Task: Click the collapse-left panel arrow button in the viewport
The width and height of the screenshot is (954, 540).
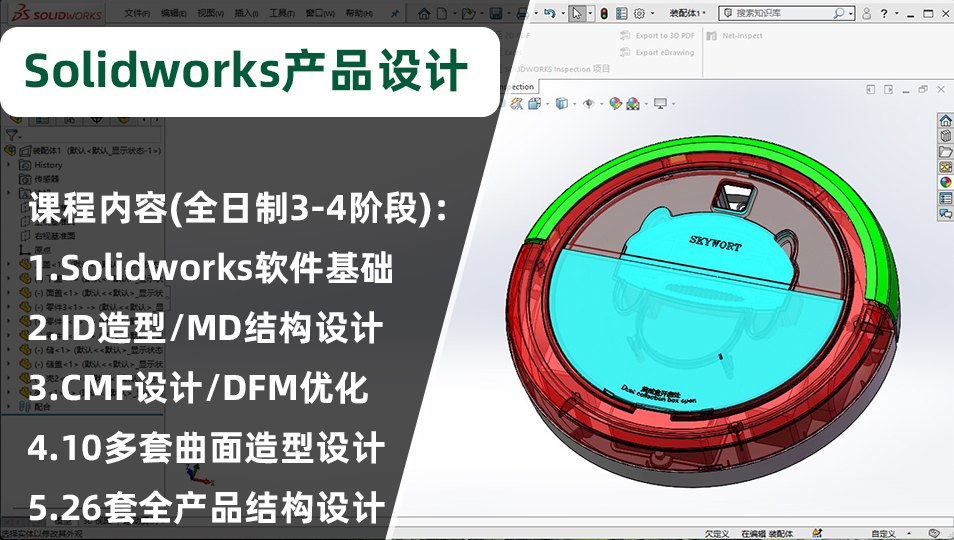Action: pos(870,89)
